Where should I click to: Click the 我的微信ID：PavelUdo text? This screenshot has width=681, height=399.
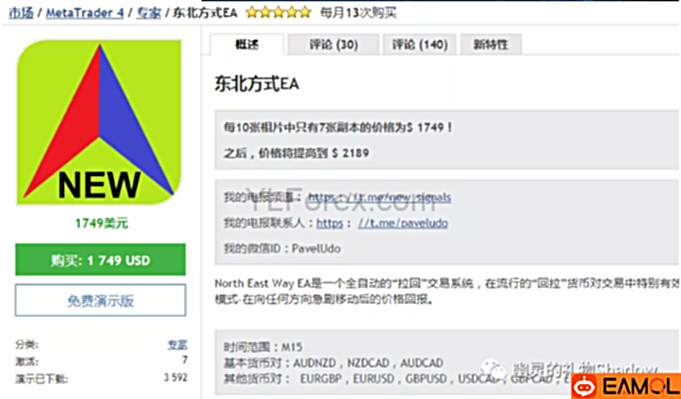(282, 249)
